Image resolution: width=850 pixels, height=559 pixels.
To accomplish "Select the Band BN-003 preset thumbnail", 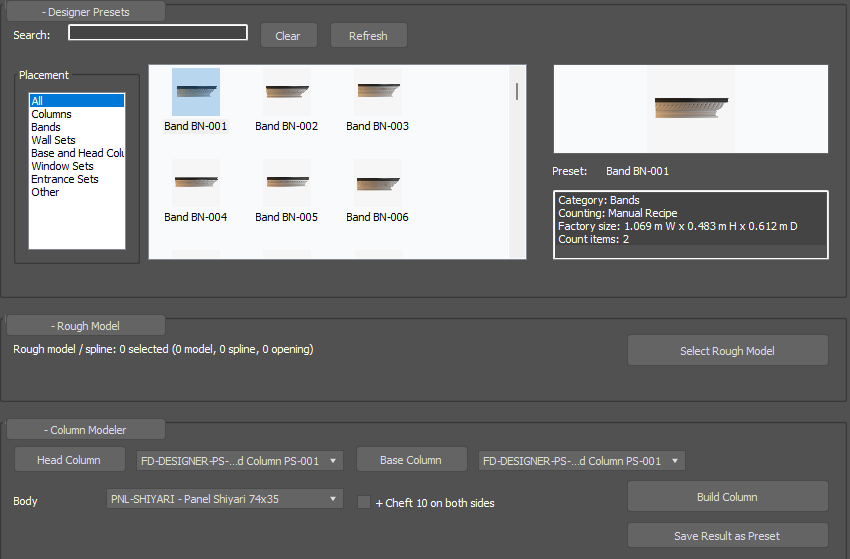I will tap(378, 92).
